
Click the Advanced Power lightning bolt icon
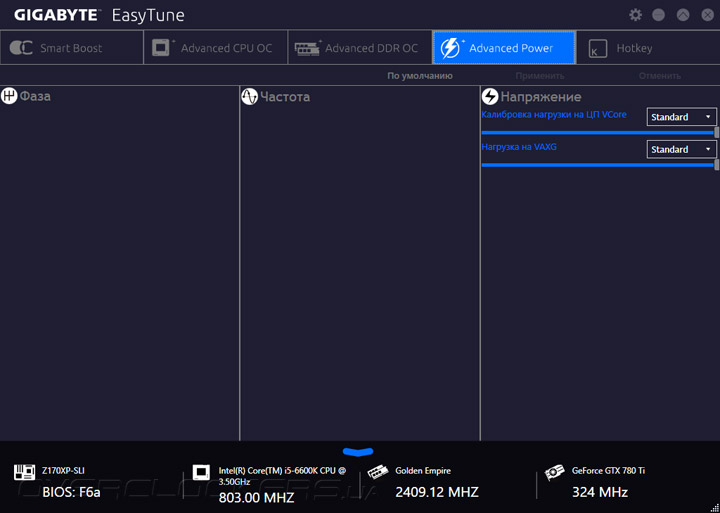[451, 48]
